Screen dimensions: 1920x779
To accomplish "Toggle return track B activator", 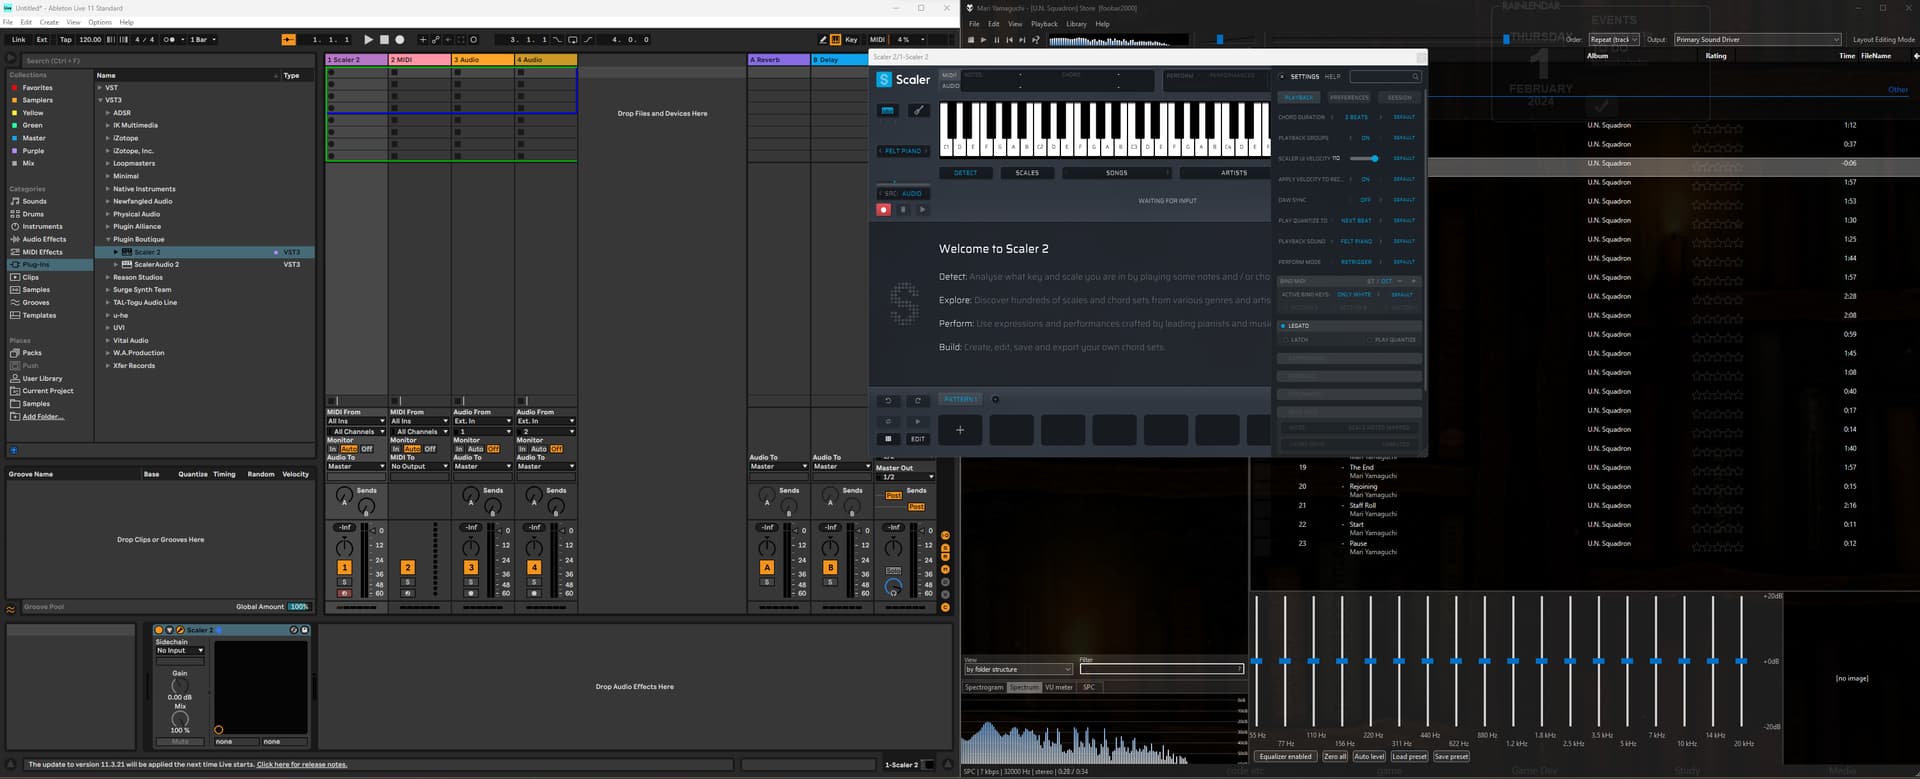I will [830, 567].
